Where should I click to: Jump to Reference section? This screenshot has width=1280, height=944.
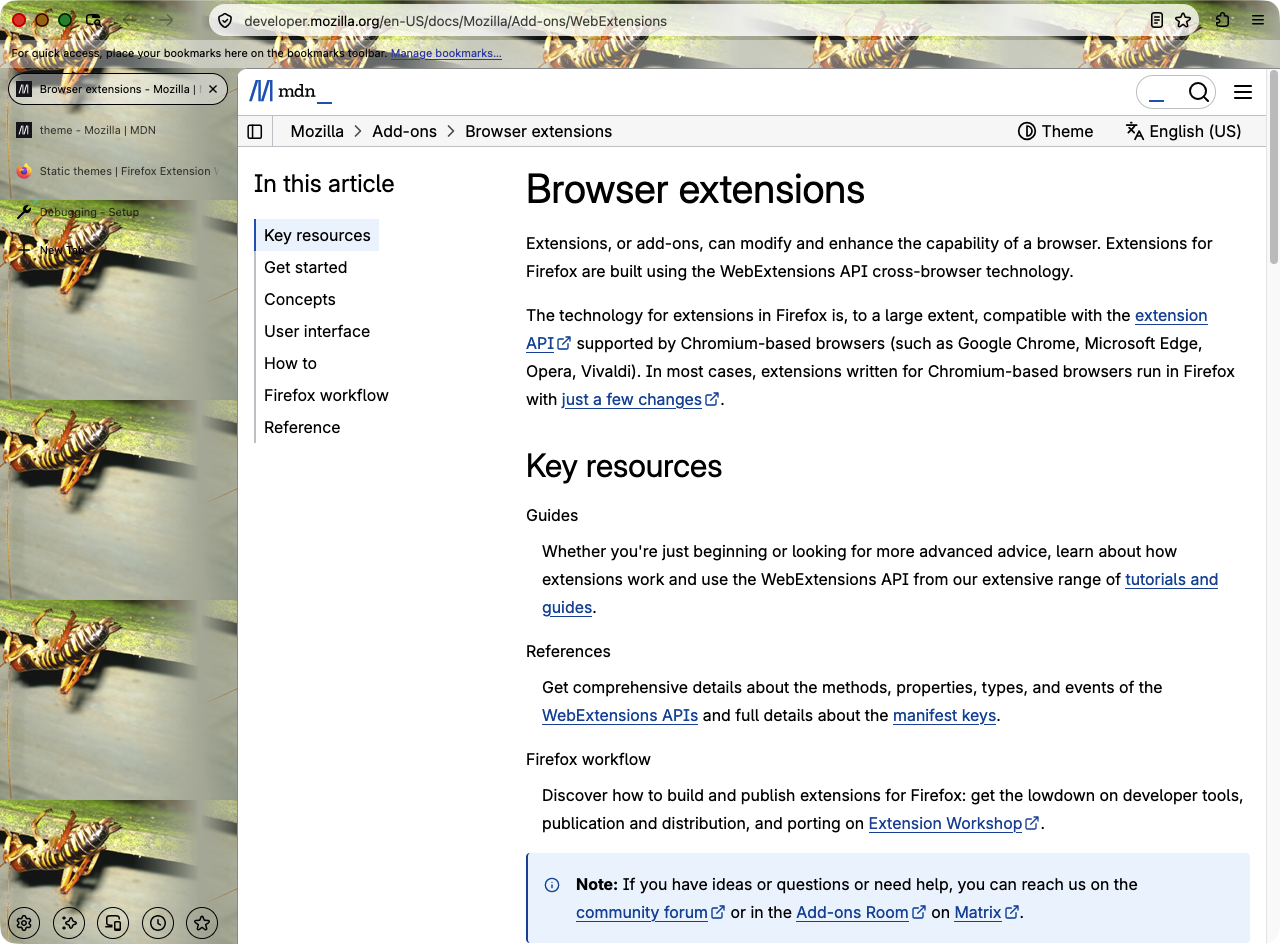pos(302,427)
